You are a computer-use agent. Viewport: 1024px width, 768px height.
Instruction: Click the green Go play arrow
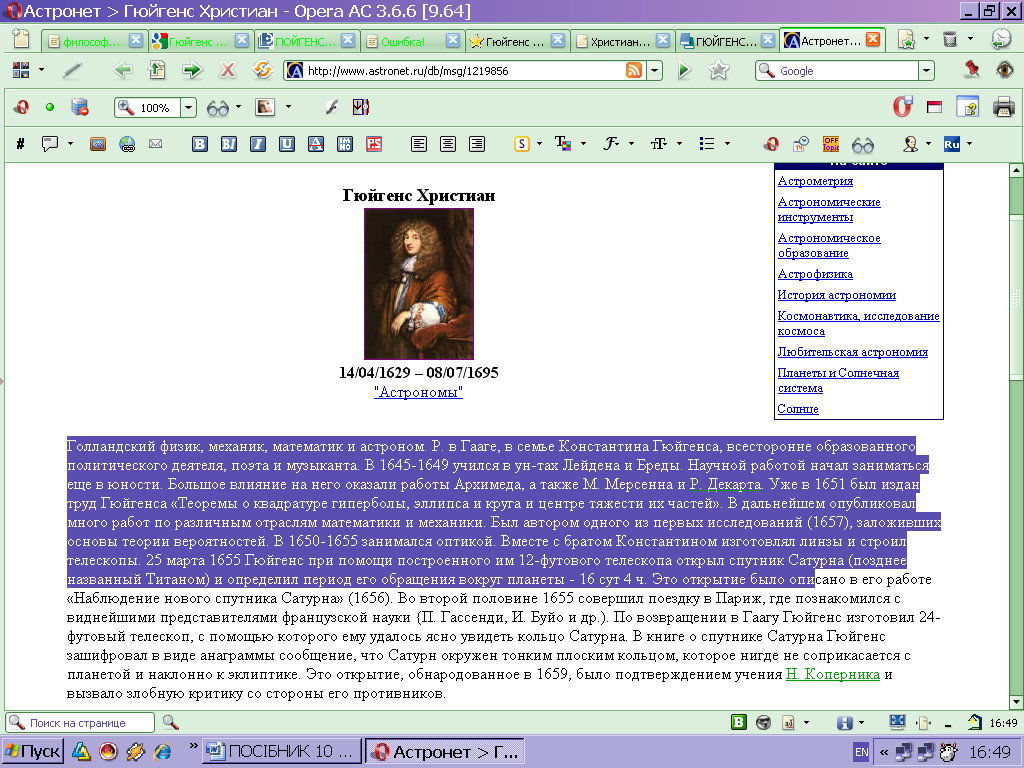point(684,70)
